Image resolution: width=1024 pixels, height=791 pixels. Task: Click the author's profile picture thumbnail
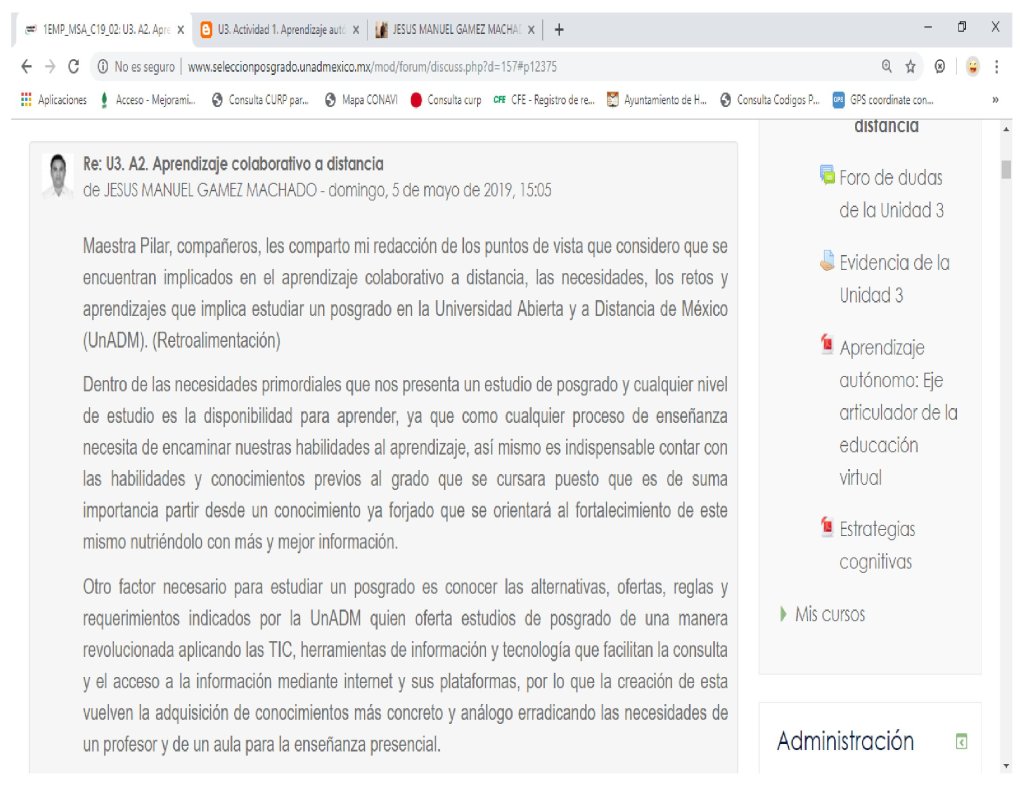pos(59,174)
